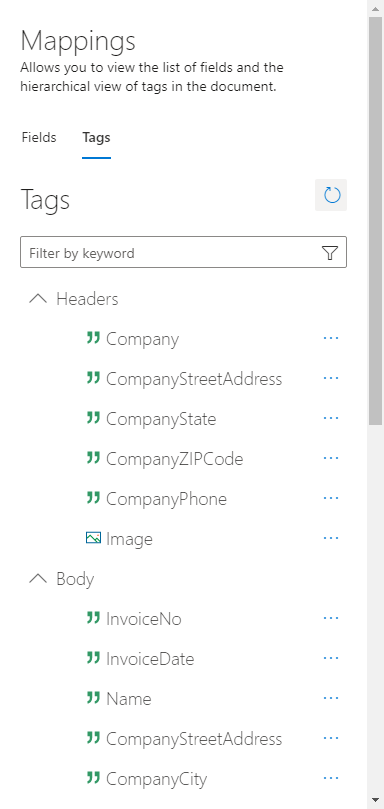
Task: Select CompanyStreetAddress under Body
Action: pos(194,739)
